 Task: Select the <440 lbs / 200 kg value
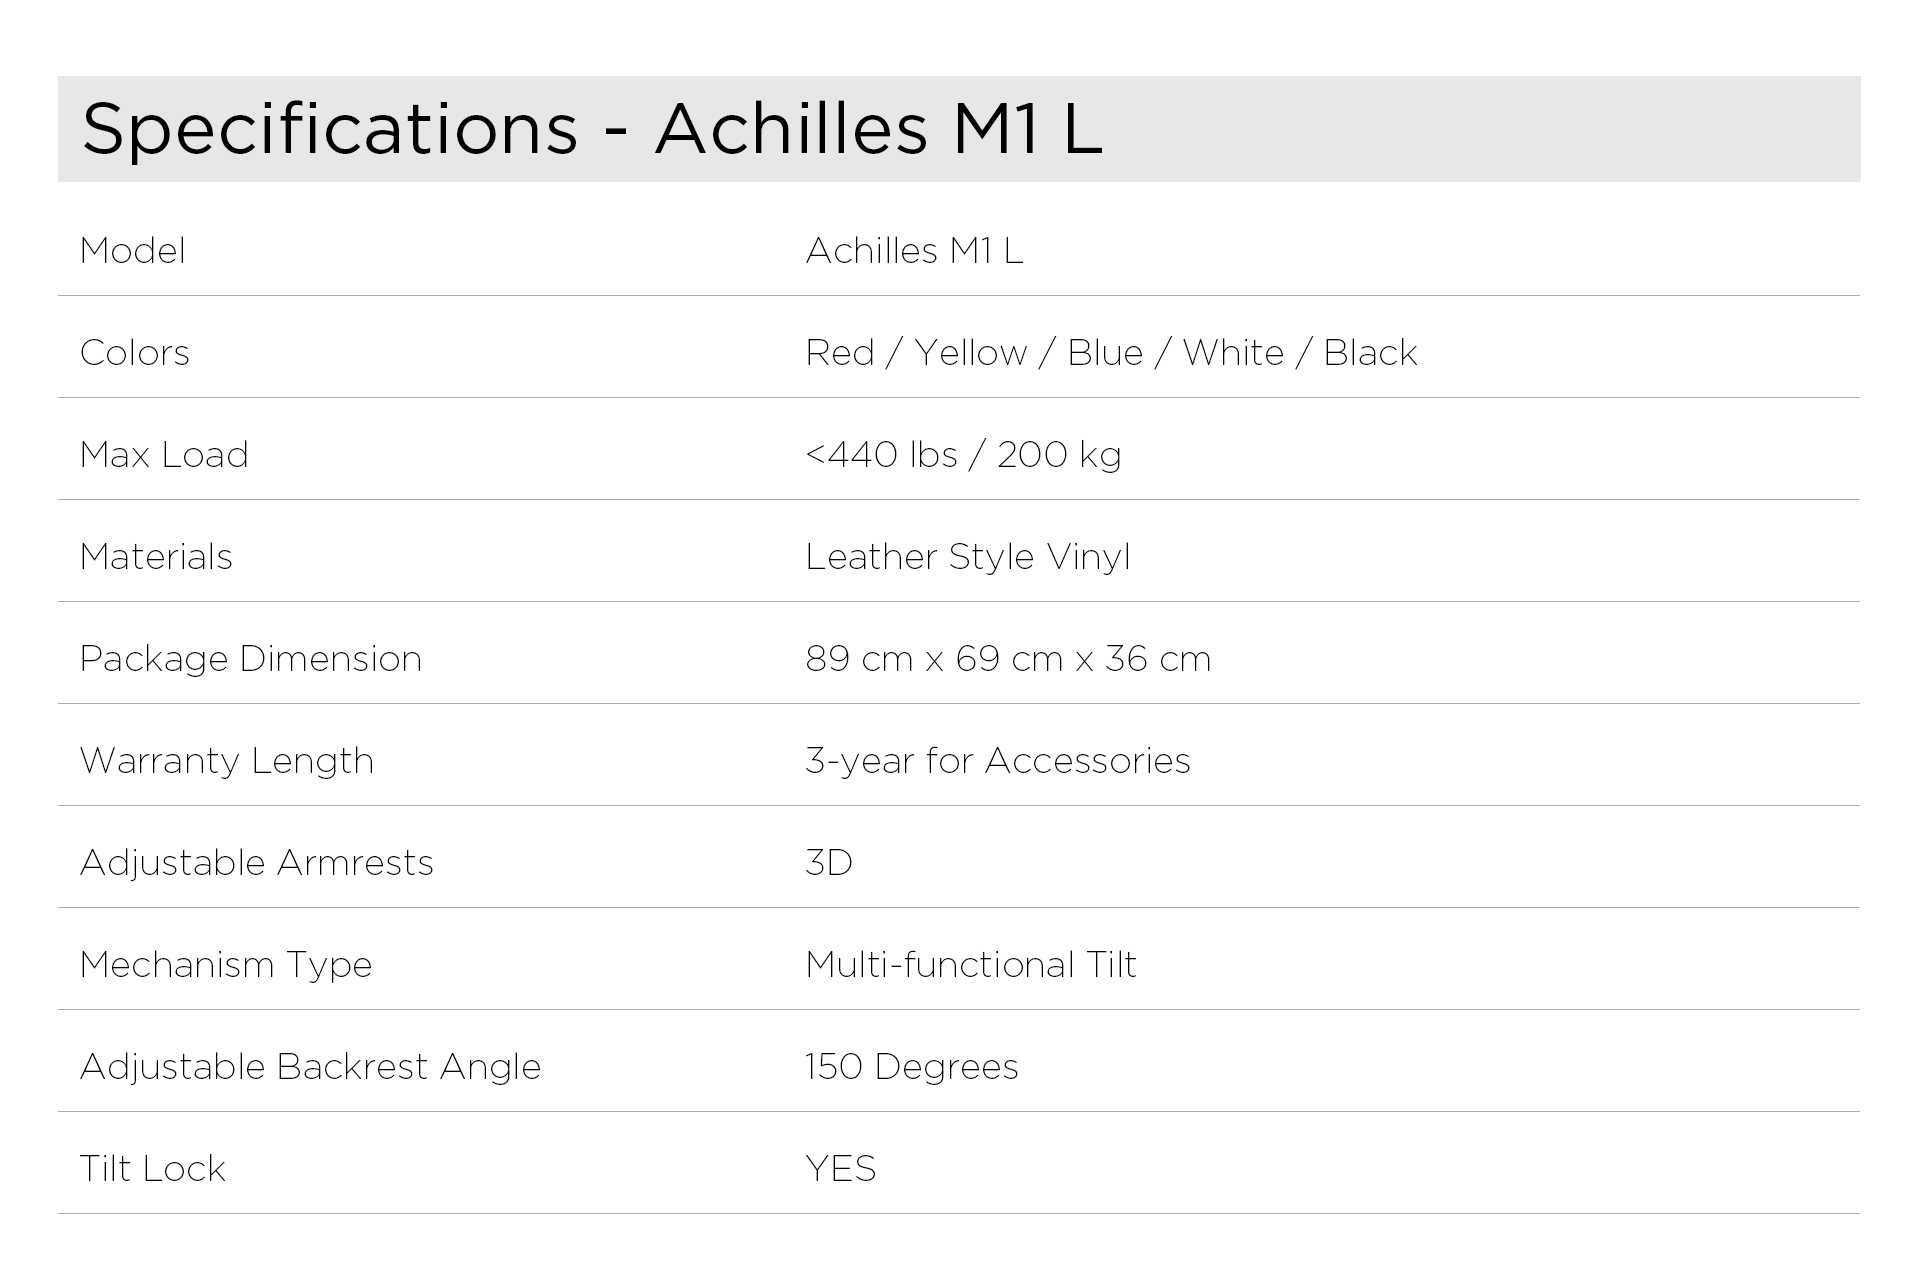point(963,455)
